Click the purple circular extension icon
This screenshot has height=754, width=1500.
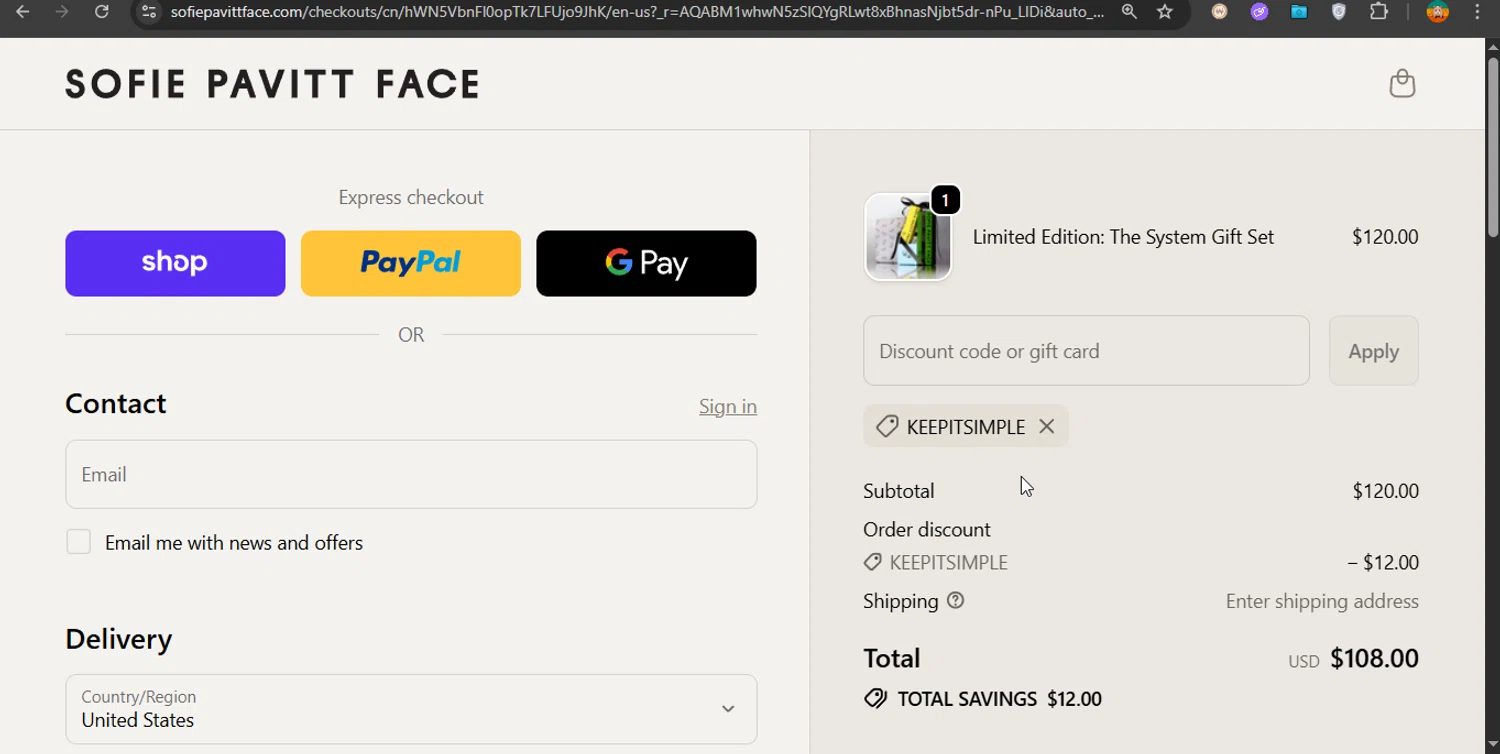[1259, 12]
